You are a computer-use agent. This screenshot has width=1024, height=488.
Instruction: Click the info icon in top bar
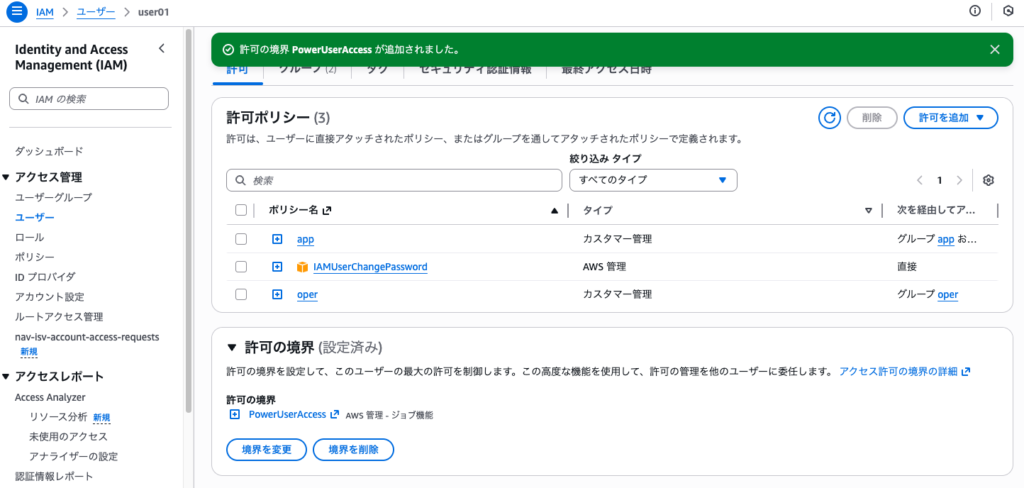tap(975, 11)
